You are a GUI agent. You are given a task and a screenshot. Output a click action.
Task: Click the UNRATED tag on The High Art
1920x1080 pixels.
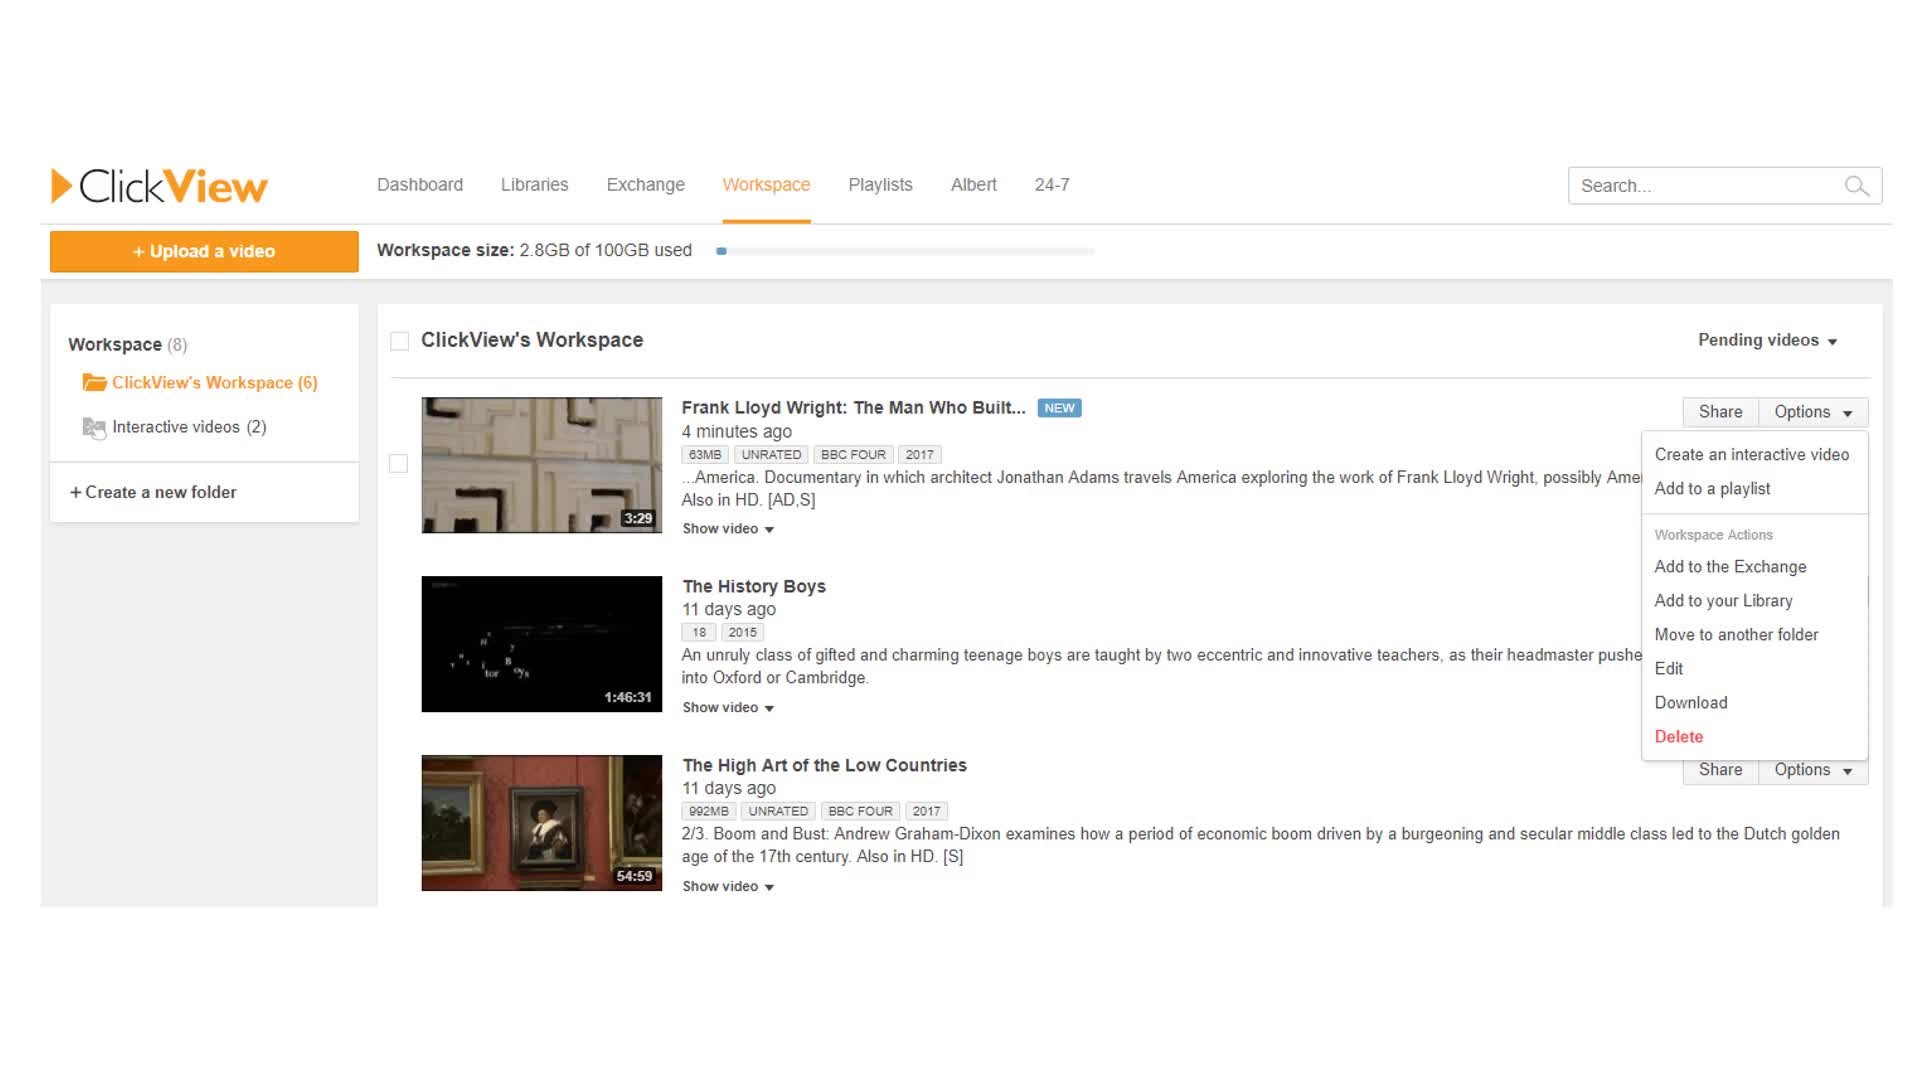coord(778,812)
